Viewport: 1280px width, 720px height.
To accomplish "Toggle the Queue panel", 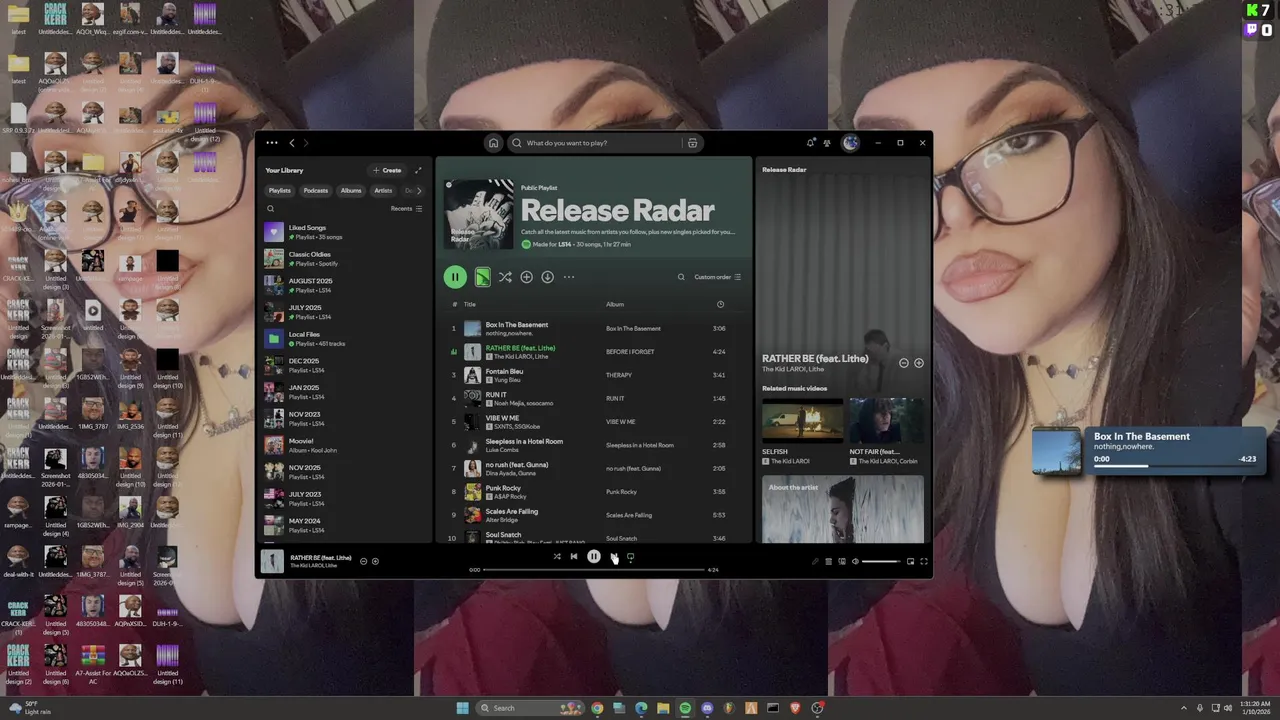I will [x=828, y=562].
